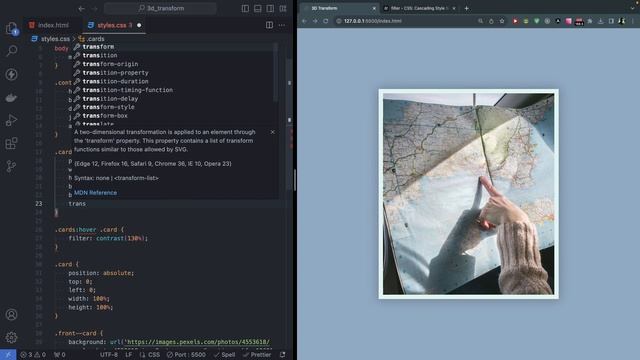This screenshot has height=360, width=640.
Task: Open the customize layout icon
Action: (x=283, y=8)
